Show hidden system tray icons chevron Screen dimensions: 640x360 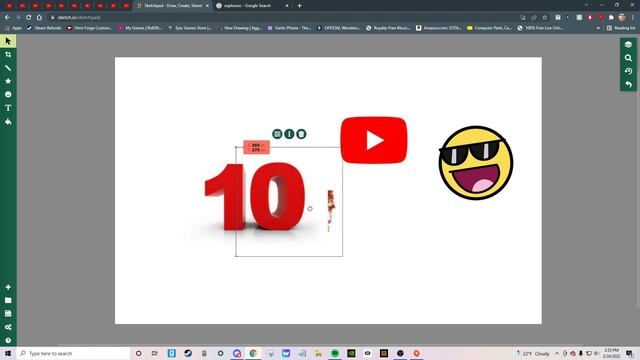[x=557, y=353]
